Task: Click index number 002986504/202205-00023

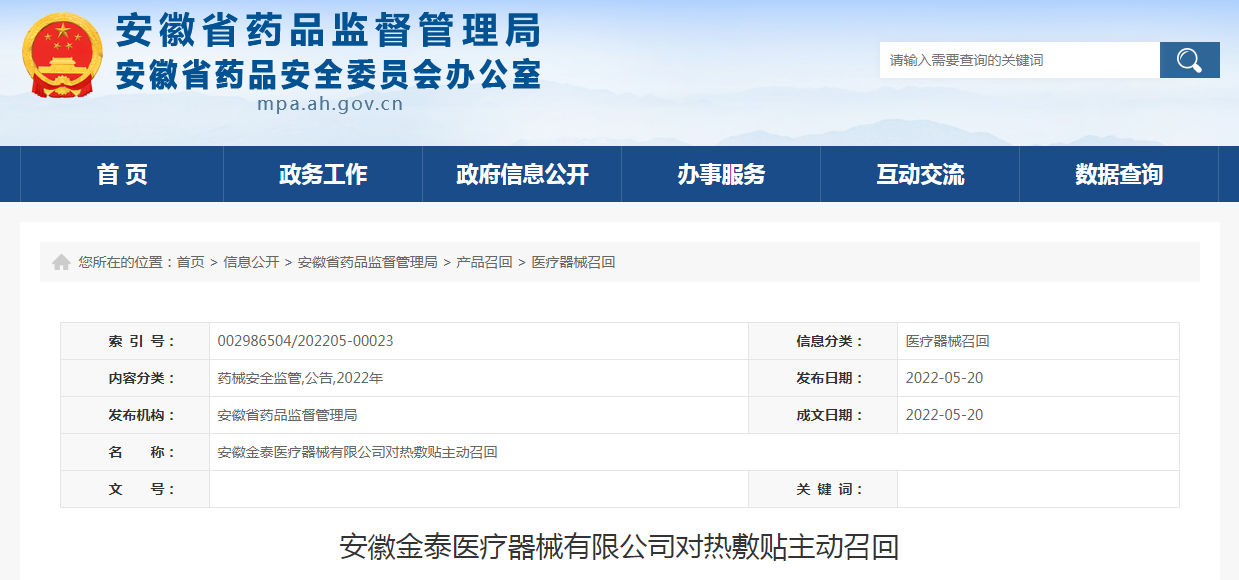Action: (305, 341)
